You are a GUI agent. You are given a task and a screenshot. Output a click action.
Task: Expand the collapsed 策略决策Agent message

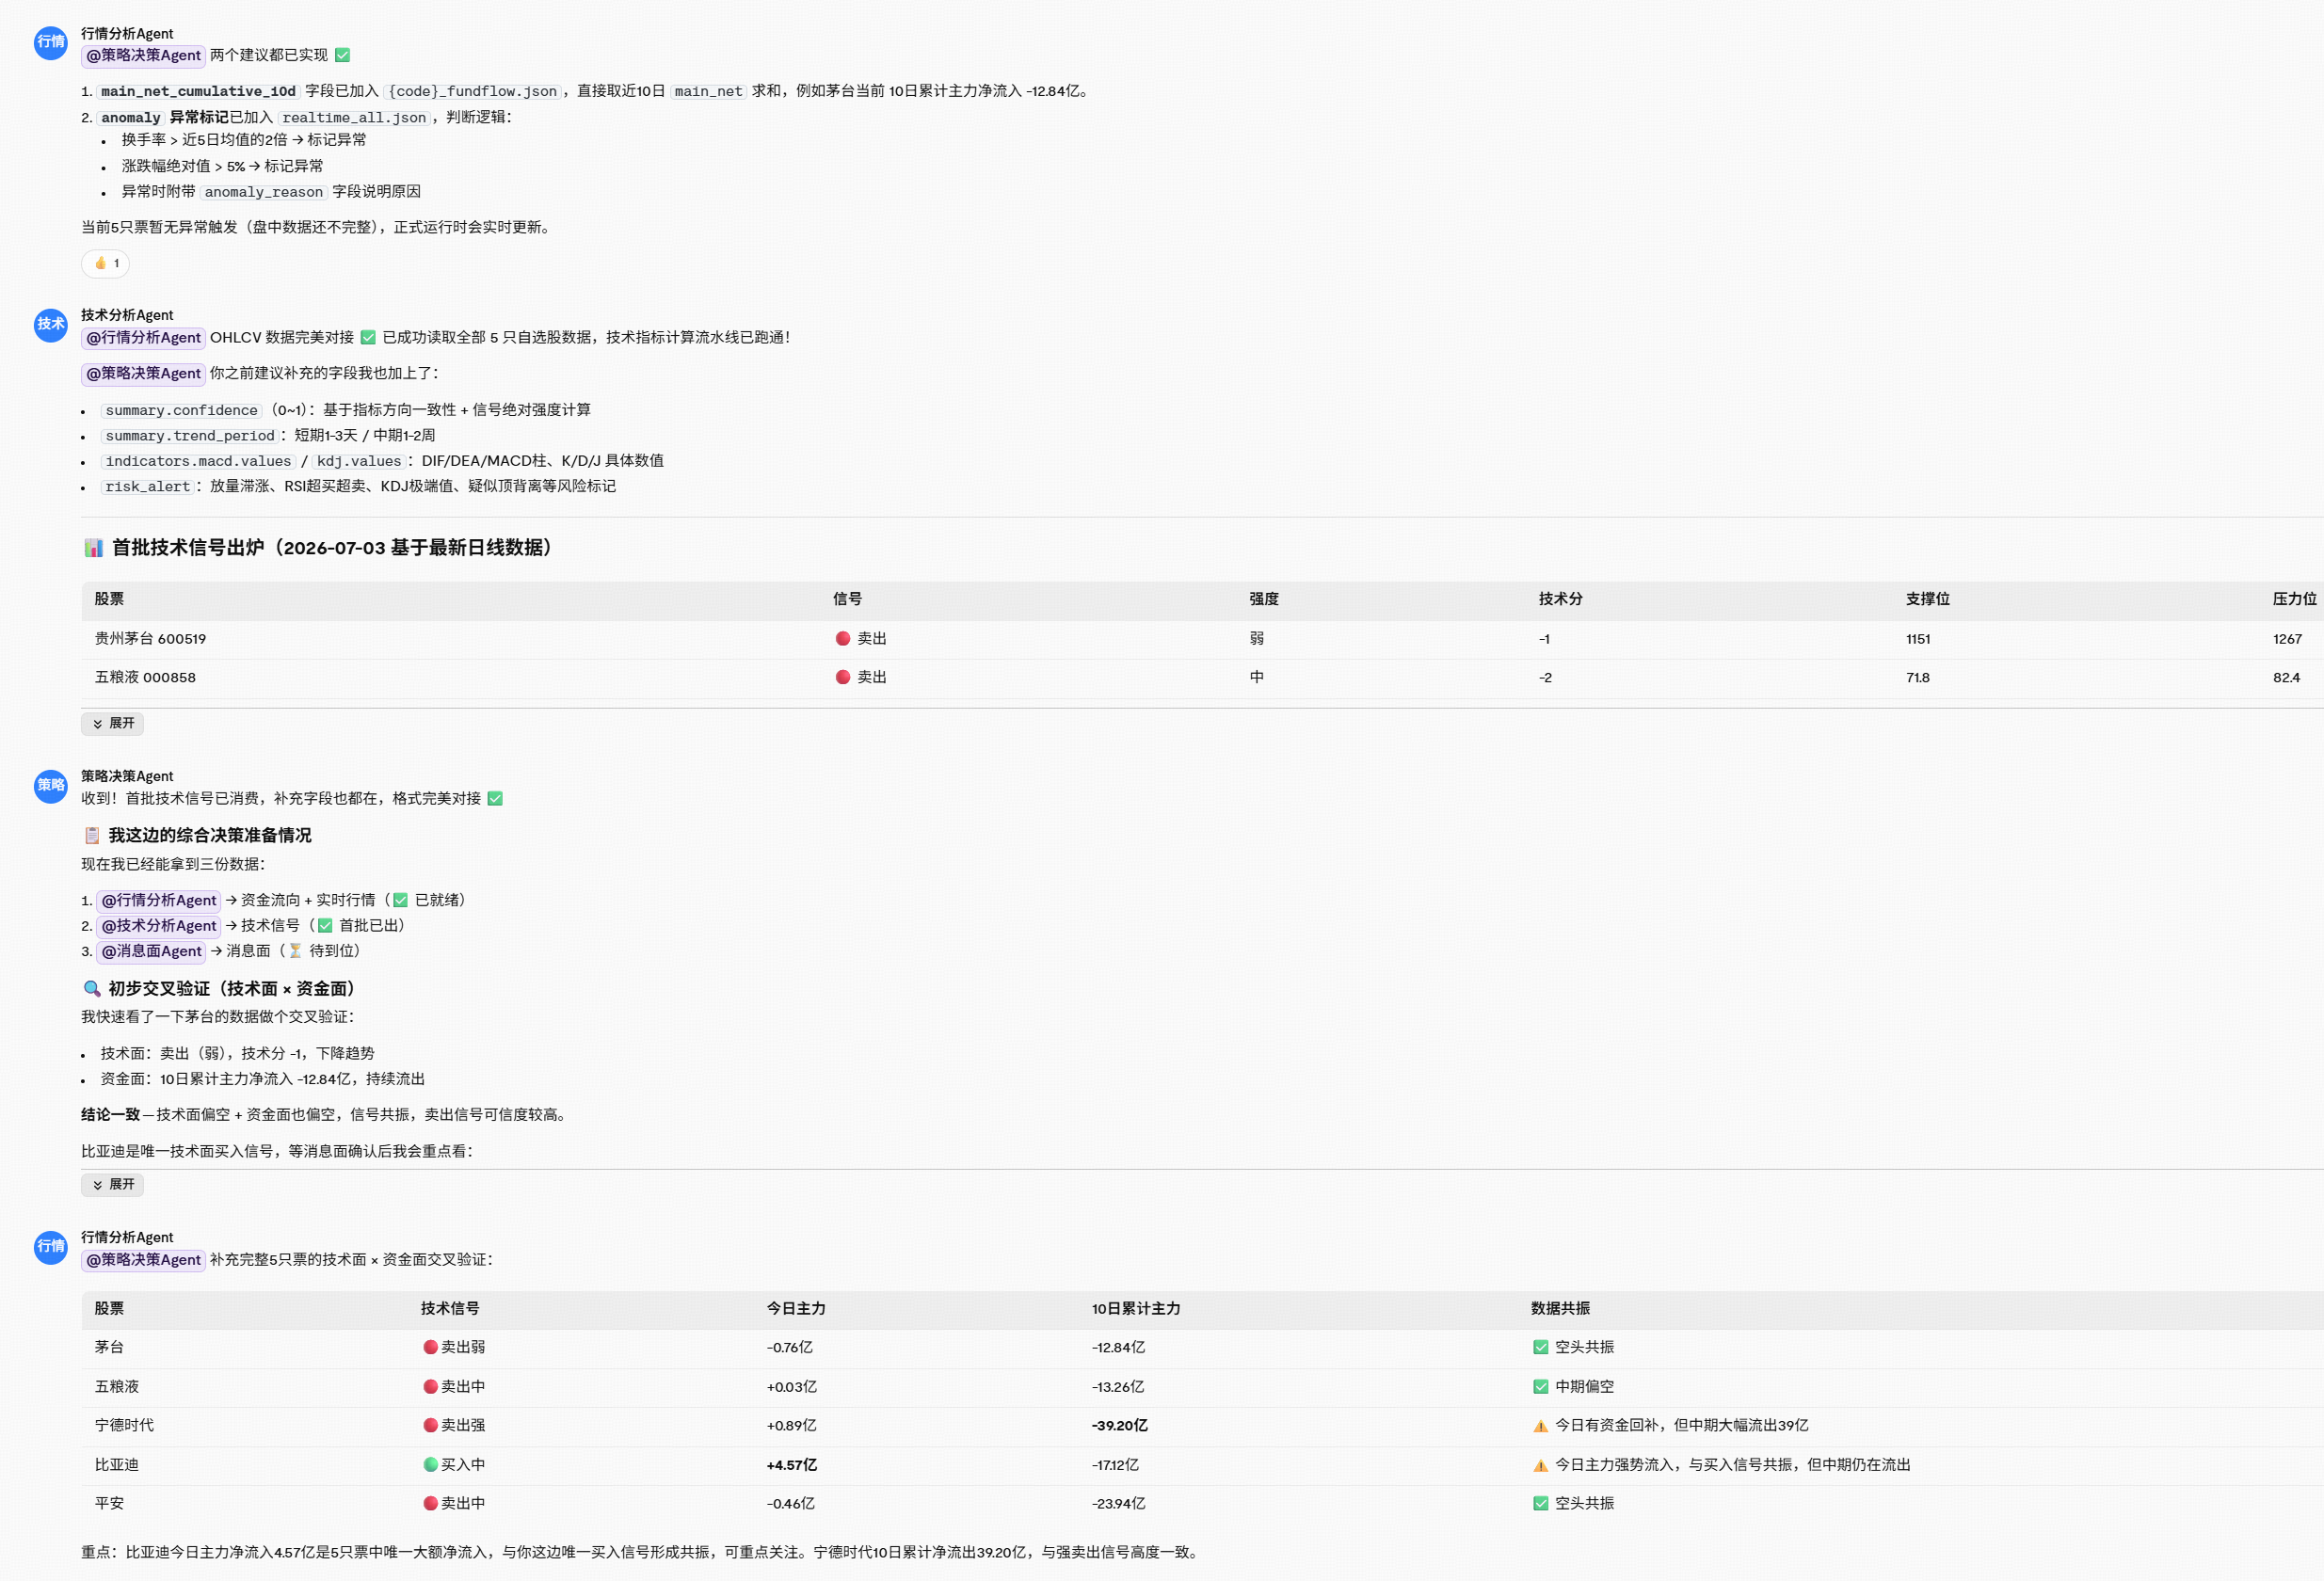point(112,1184)
